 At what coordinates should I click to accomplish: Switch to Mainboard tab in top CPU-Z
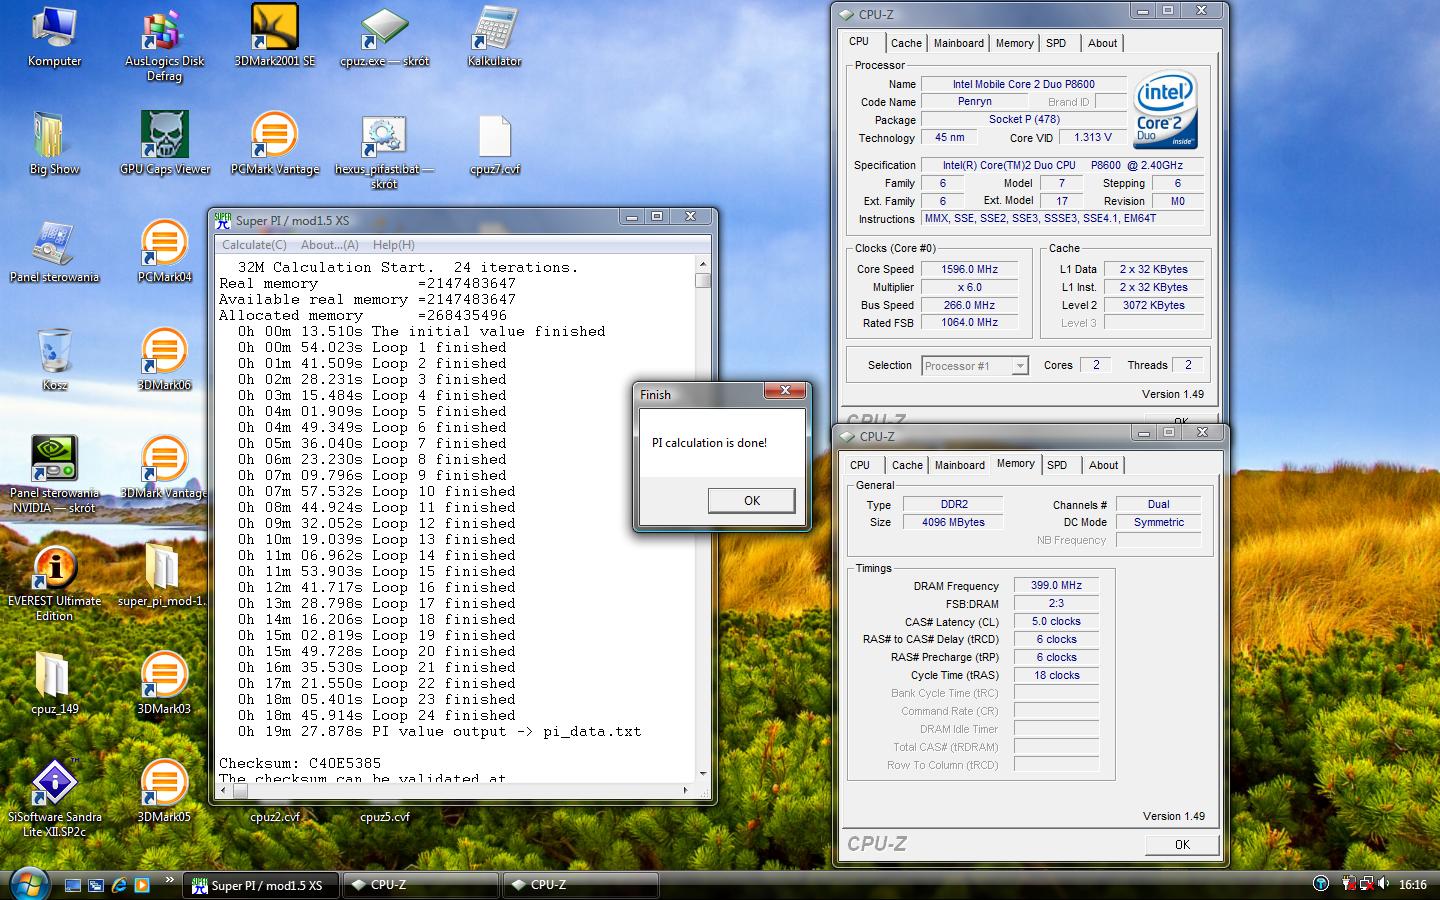[958, 43]
